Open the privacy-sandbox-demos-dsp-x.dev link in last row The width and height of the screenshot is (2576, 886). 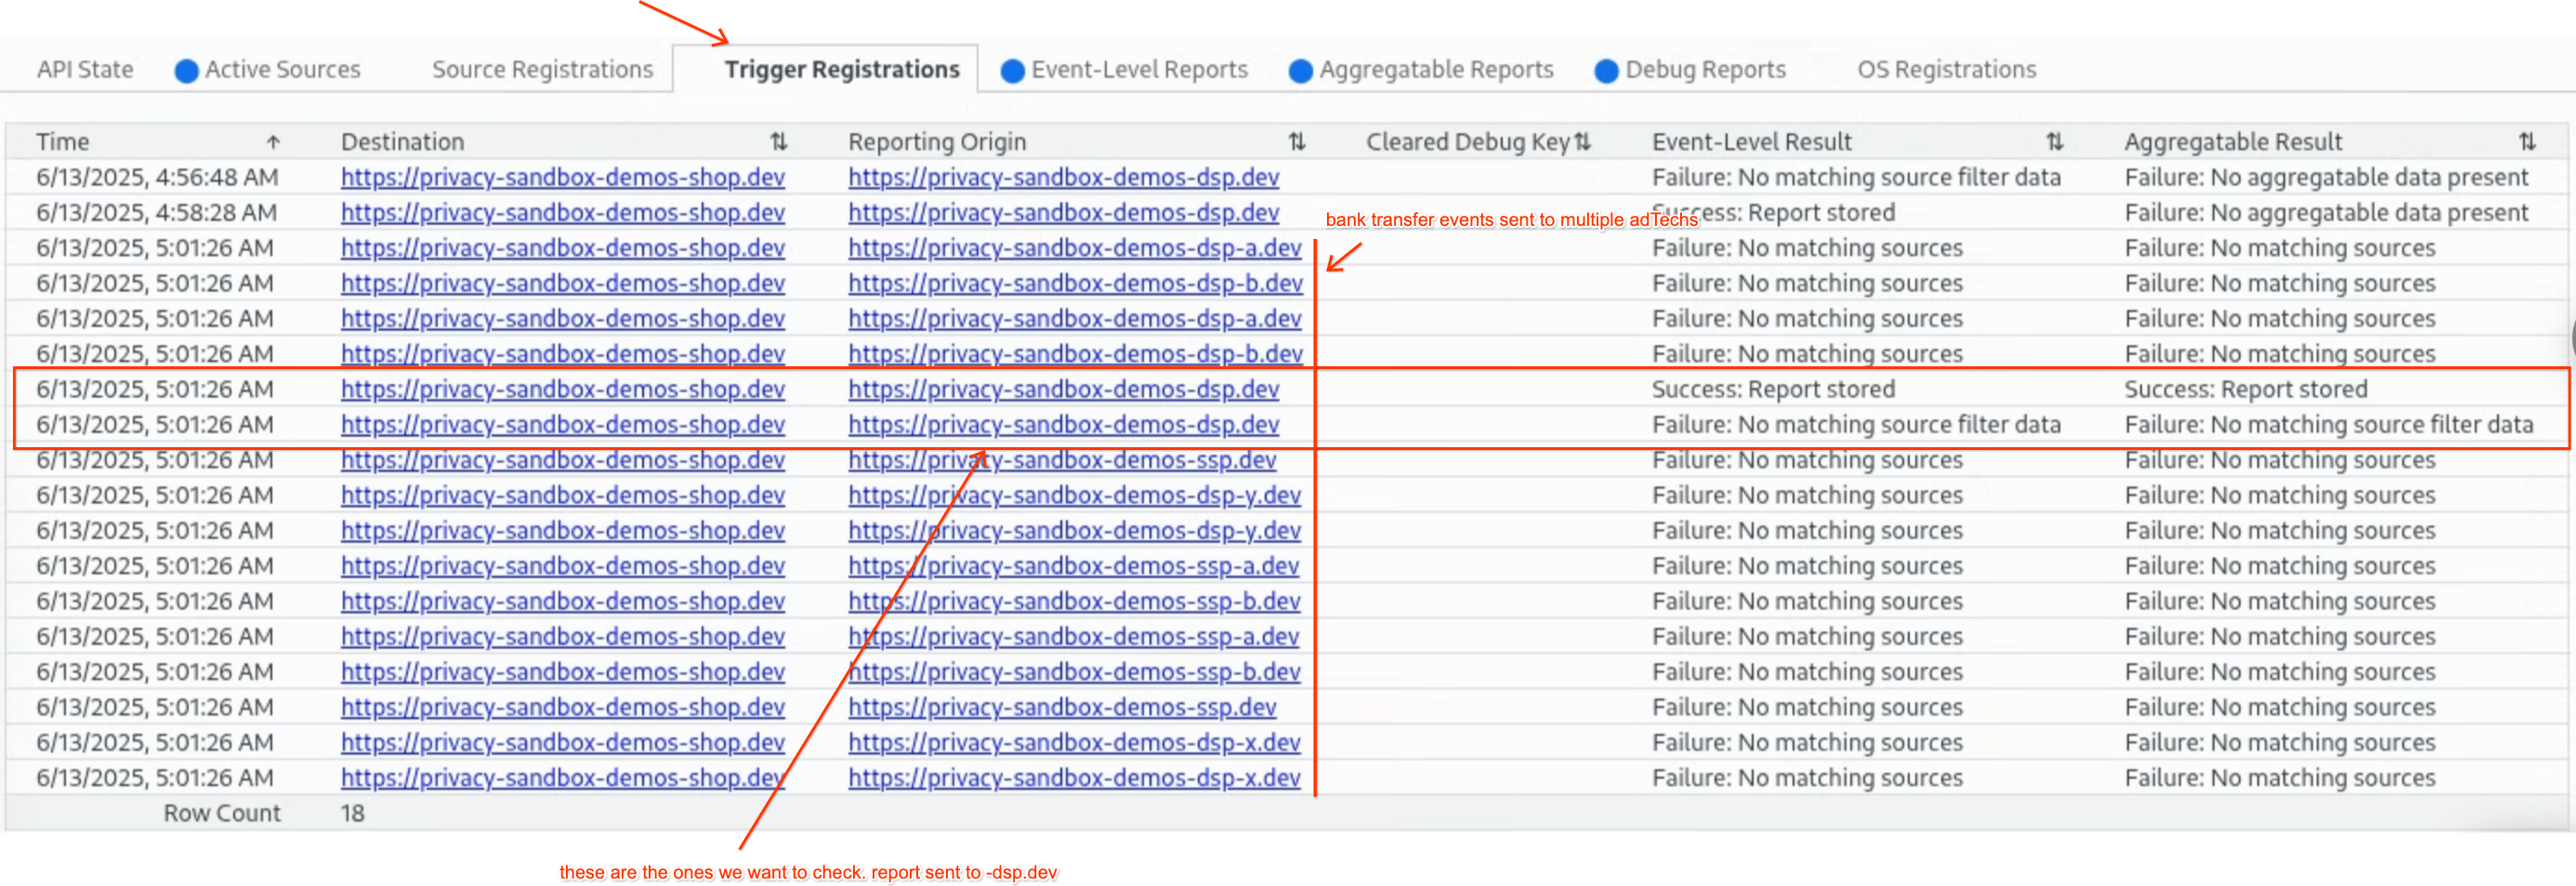click(1074, 778)
